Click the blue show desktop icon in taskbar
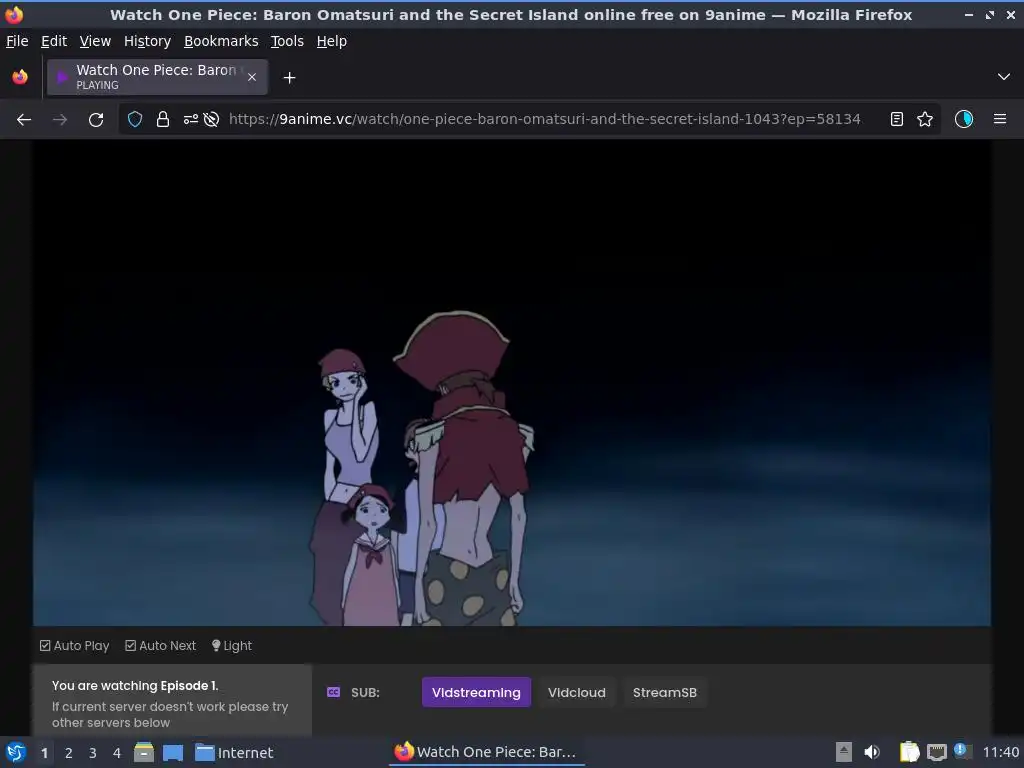This screenshot has width=1024, height=768. [x=173, y=753]
